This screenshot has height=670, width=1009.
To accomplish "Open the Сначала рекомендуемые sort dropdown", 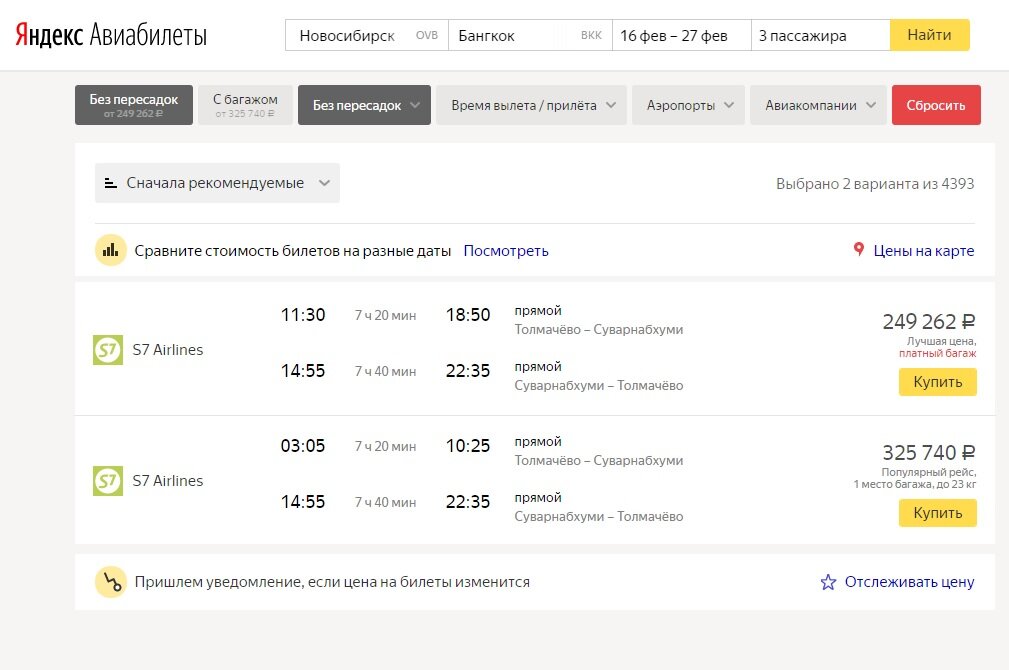I will (x=217, y=183).
